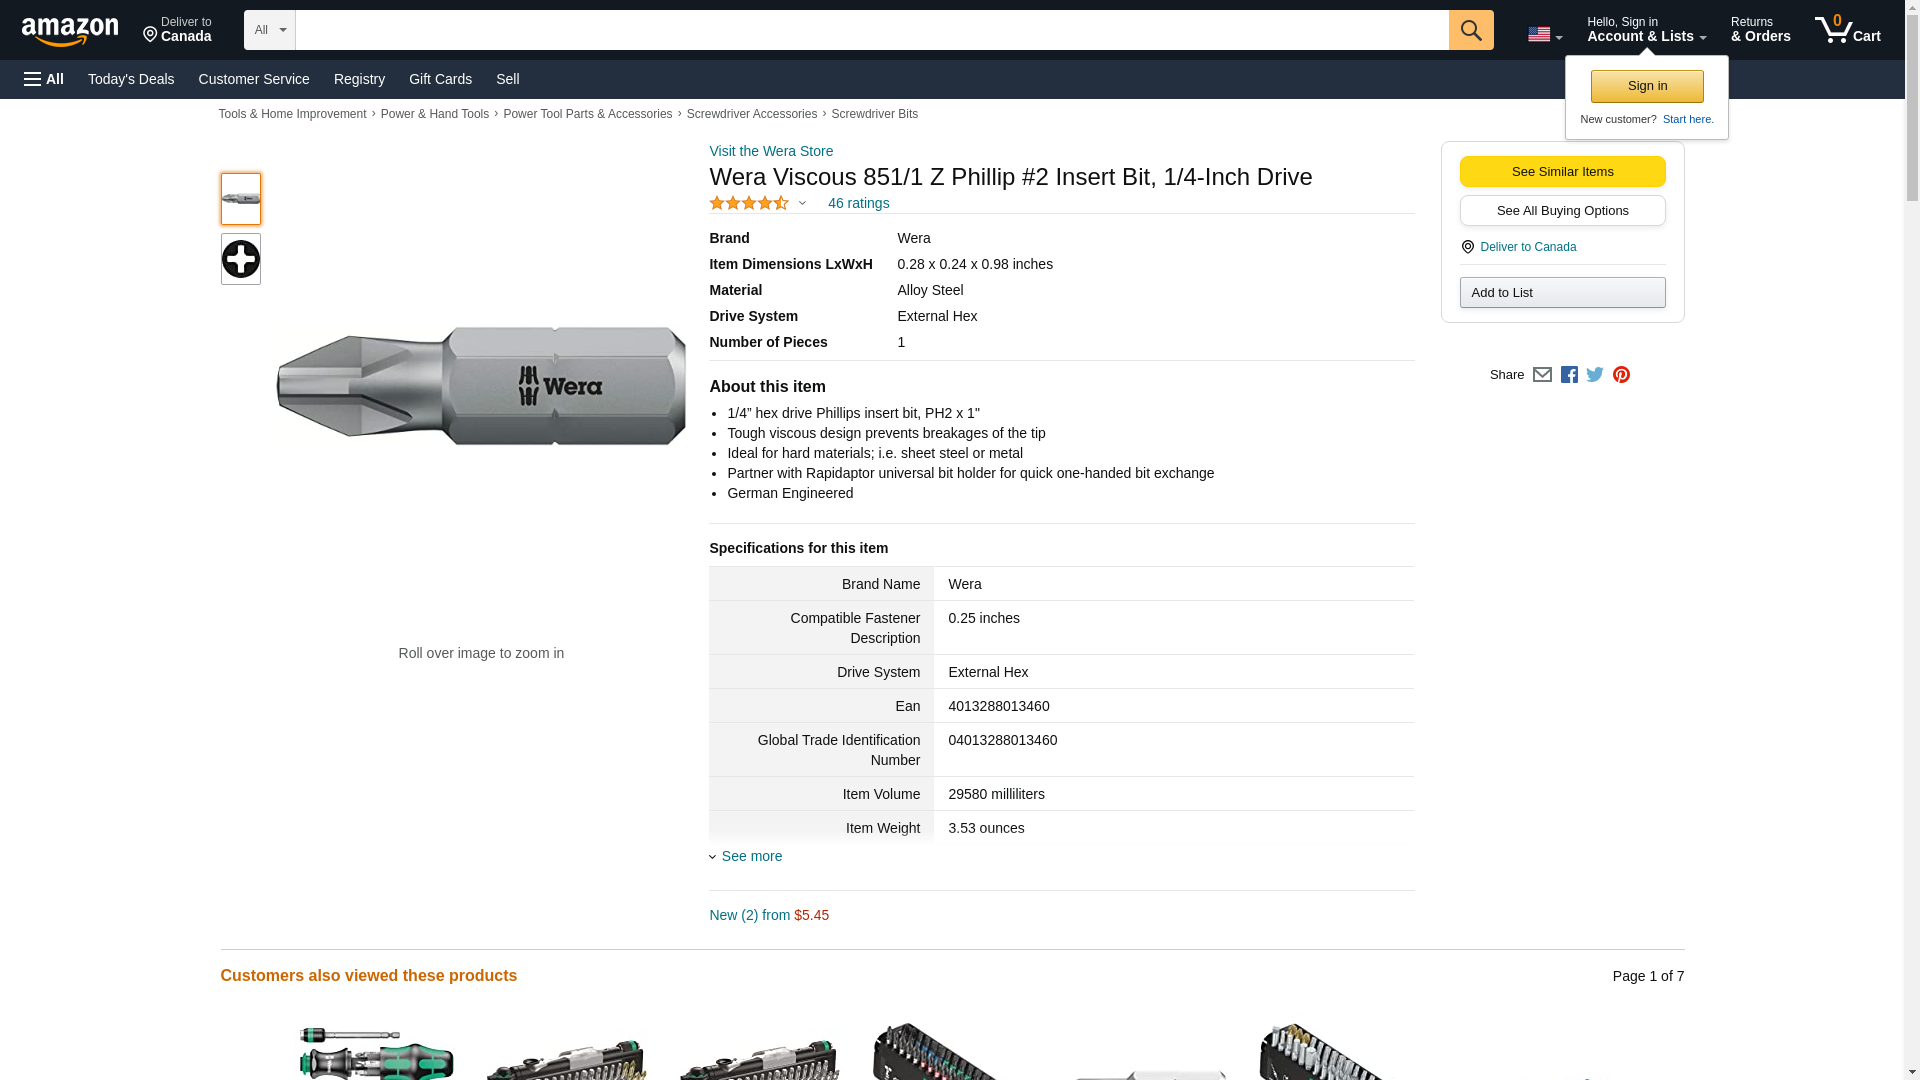Share on Facebook icon

pyautogui.click(x=1569, y=375)
